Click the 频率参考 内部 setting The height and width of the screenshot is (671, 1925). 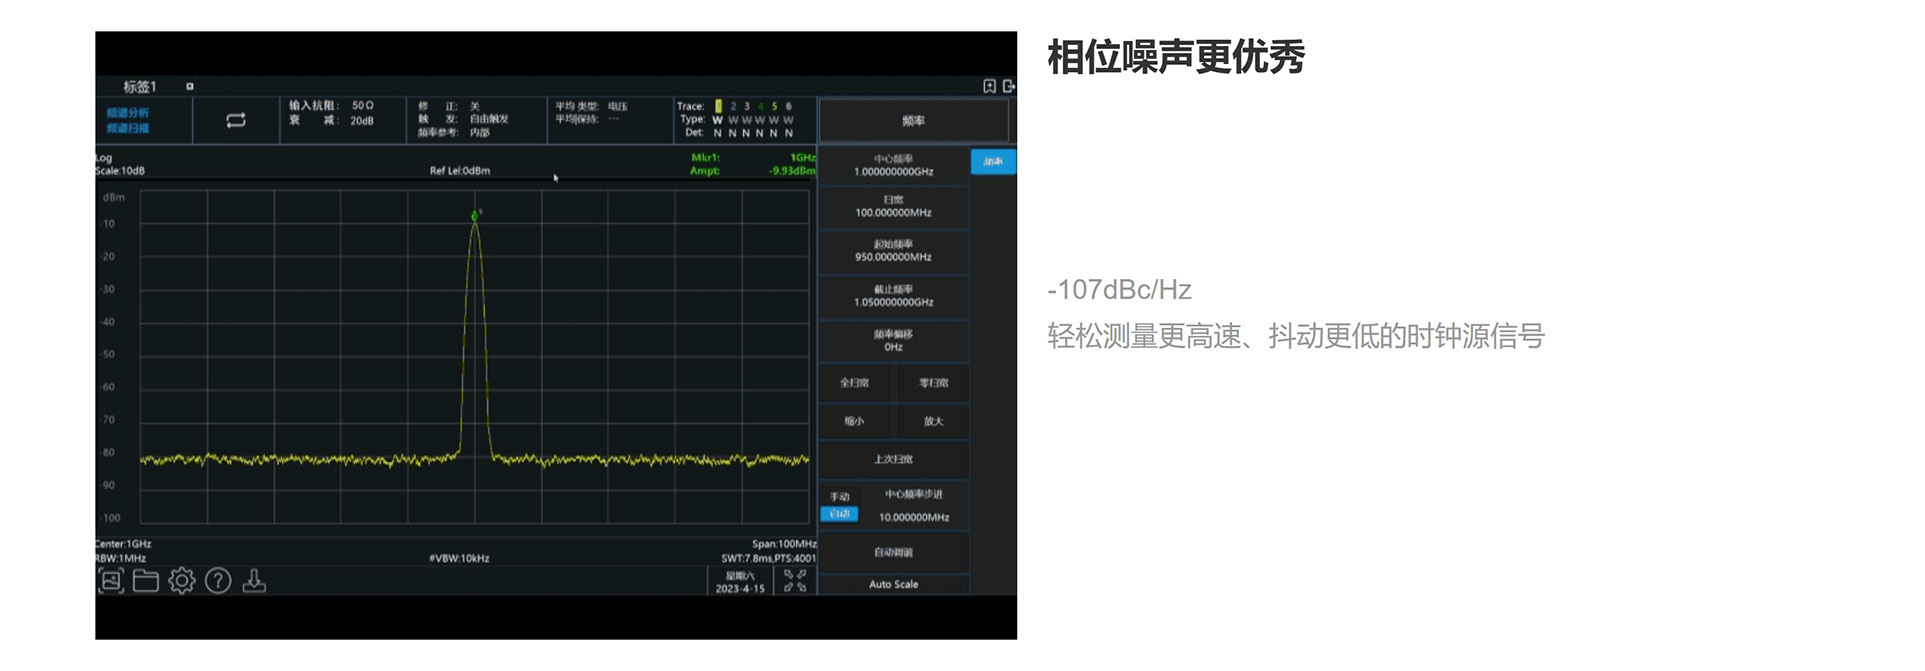pyautogui.click(x=454, y=132)
